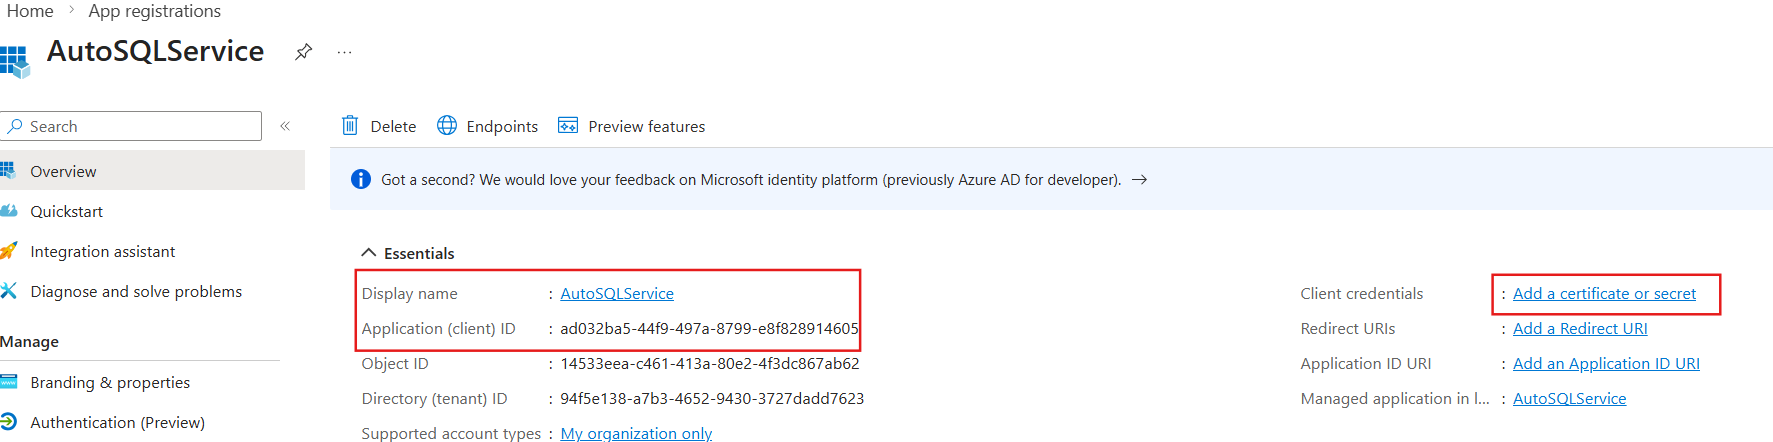Click Add a certificate or secret link
Image resolution: width=1773 pixels, height=442 pixels.
1604,294
